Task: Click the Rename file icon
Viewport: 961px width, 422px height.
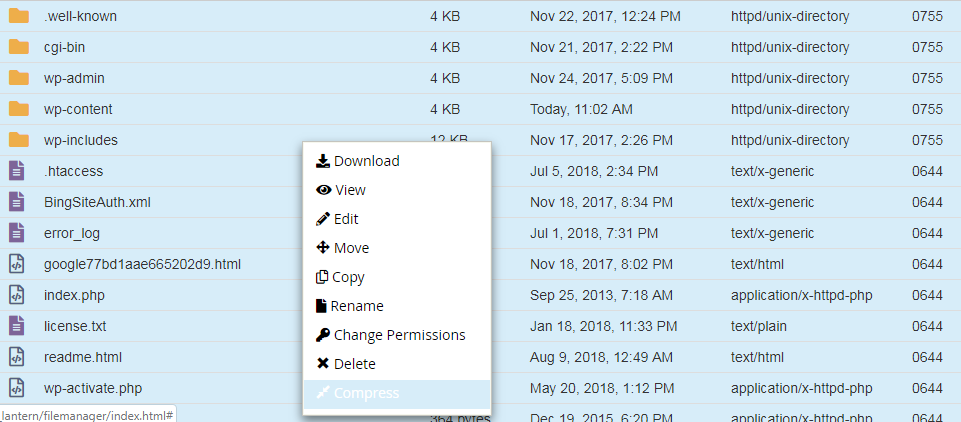Action: click(322, 306)
